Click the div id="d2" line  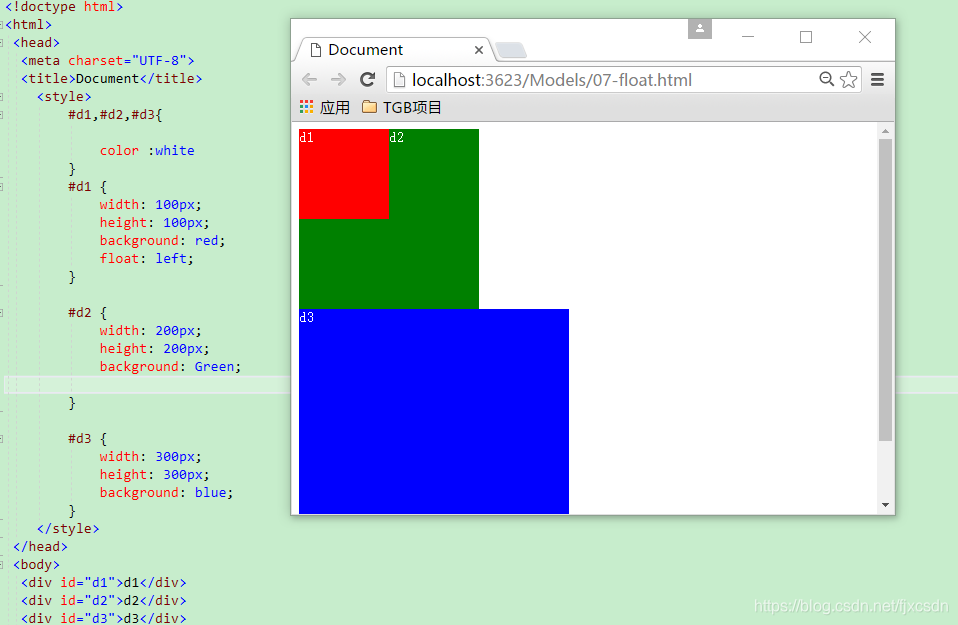104,601
